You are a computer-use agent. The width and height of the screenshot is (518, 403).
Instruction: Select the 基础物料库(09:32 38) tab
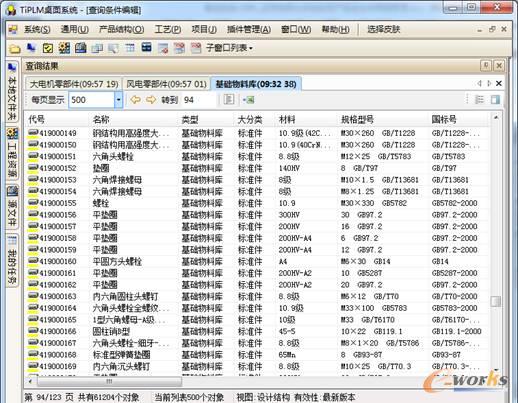point(256,84)
